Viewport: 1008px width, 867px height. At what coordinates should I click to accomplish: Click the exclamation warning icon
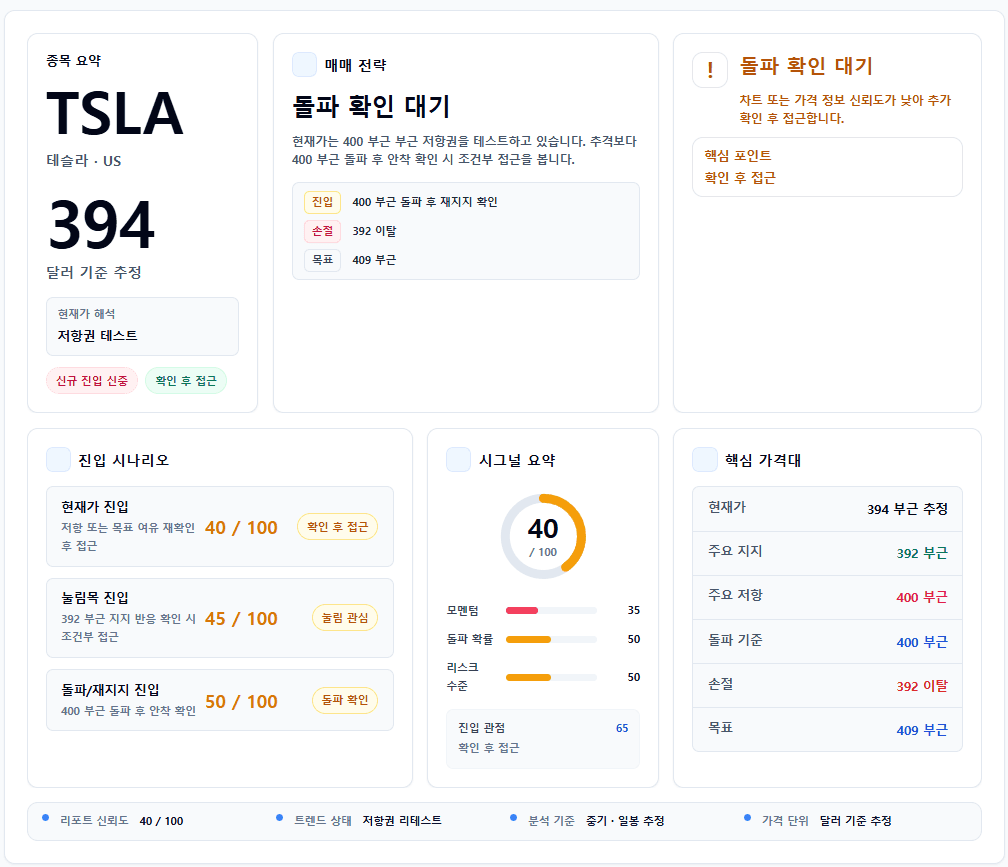(710, 69)
